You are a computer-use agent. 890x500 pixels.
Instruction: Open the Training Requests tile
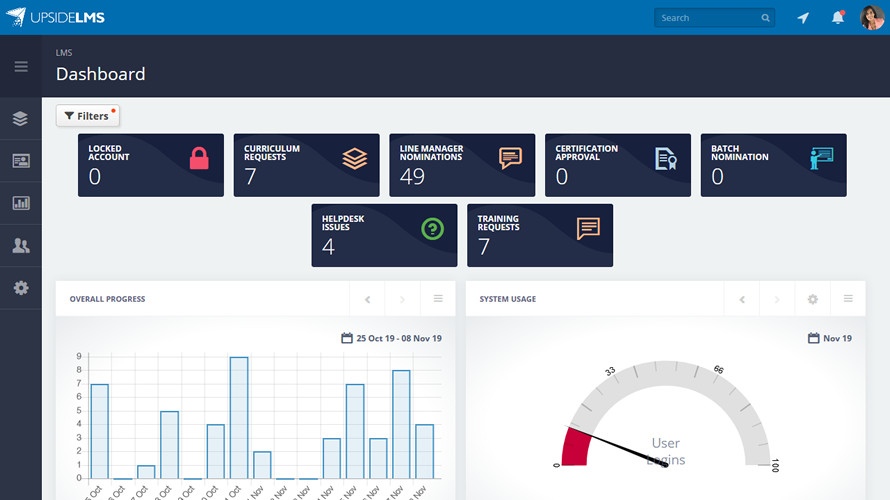pos(540,236)
